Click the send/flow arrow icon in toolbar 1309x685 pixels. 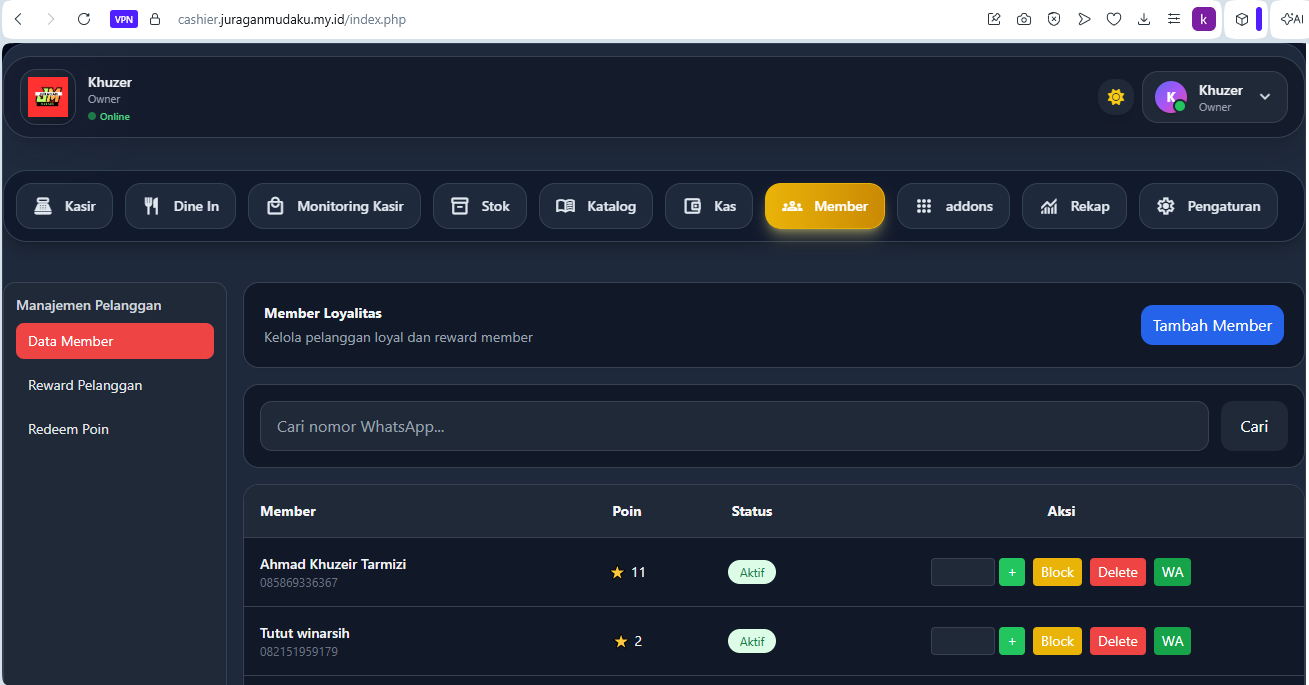[1084, 19]
